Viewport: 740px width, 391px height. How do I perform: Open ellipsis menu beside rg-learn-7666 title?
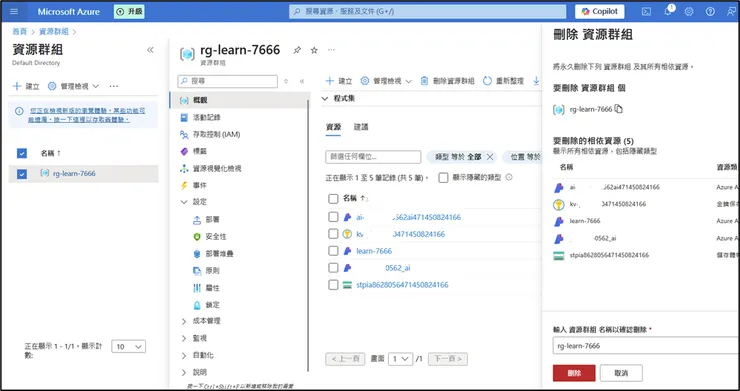pyautogui.click(x=331, y=50)
